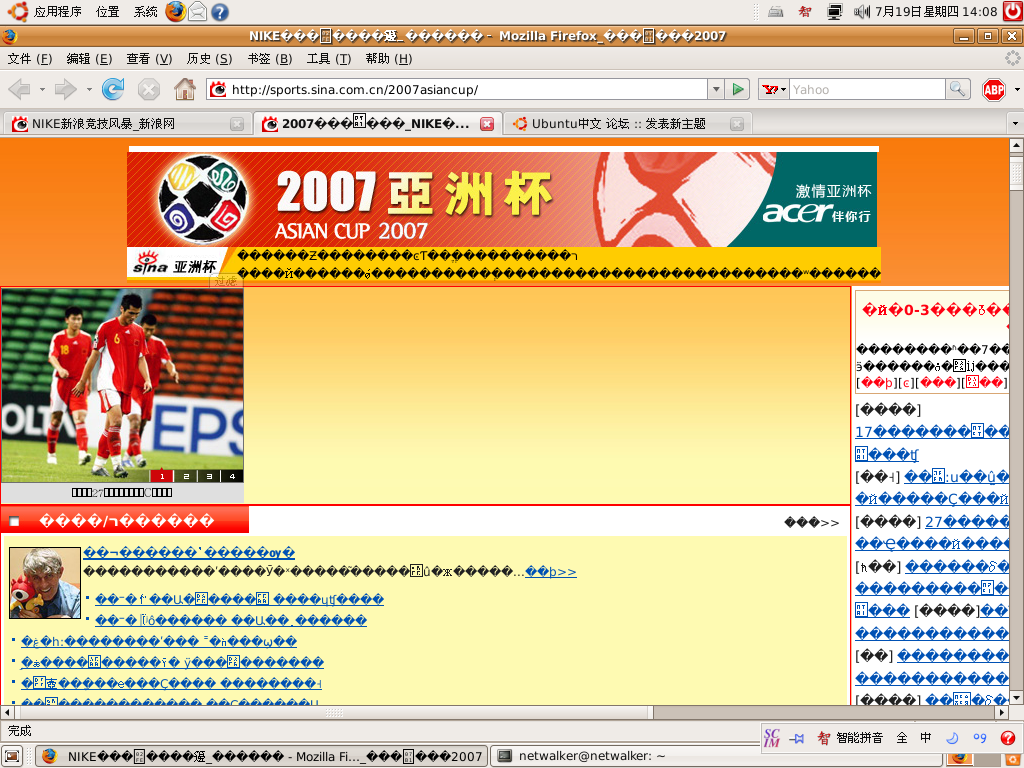1024x768 pixels.
Task: Open SCIM help via the red question mark
Action: [x=1008, y=738]
